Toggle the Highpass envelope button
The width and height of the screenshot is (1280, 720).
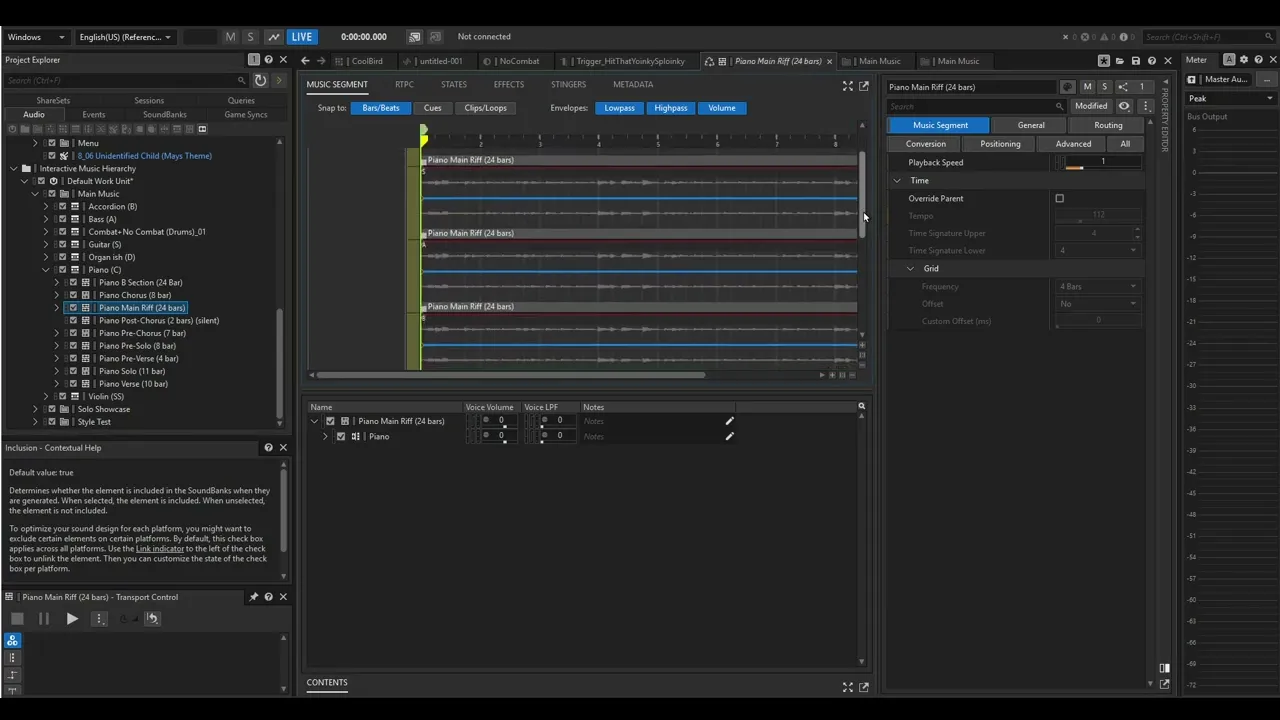click(671, 108)
